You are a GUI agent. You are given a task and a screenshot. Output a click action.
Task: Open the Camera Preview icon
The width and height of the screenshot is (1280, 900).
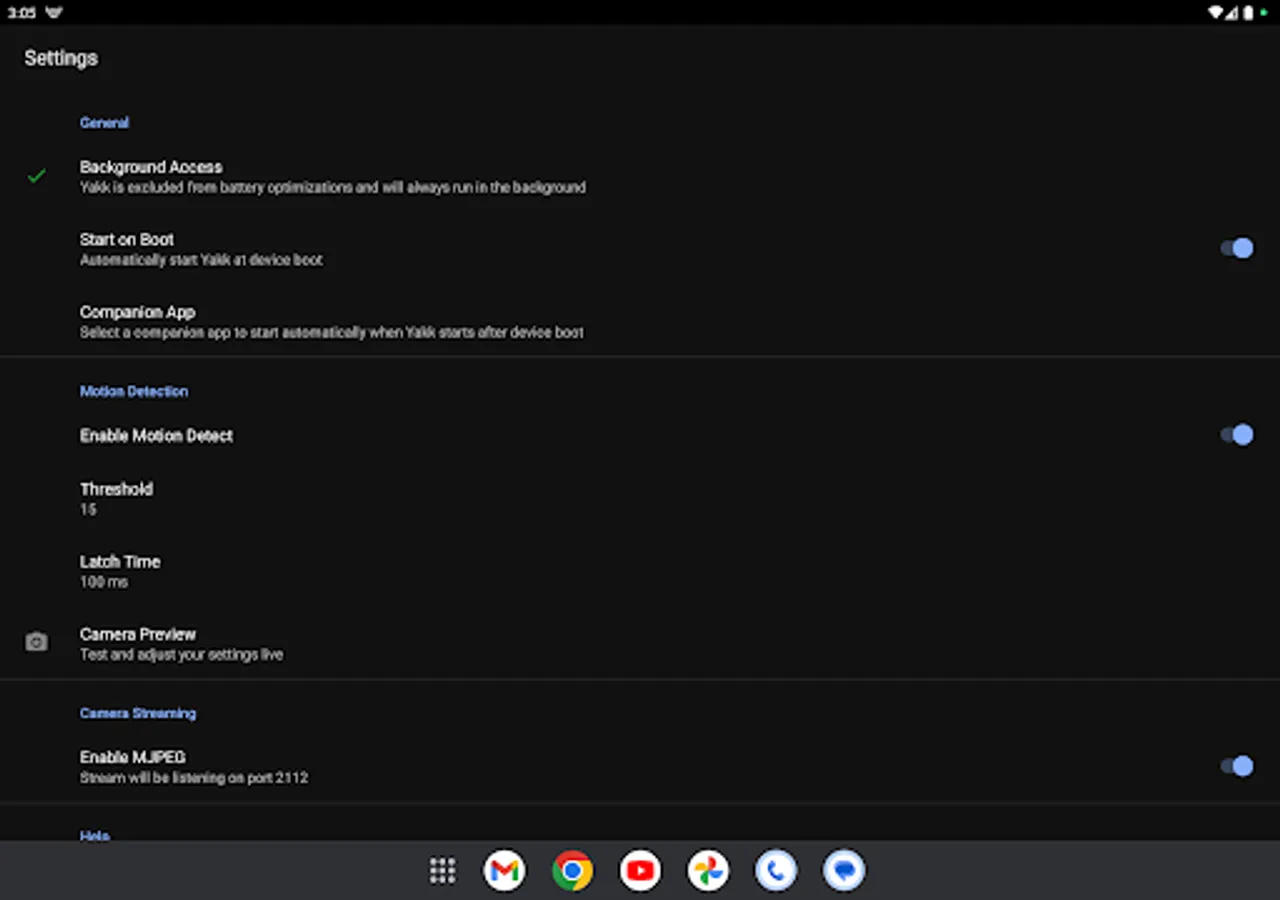[x=36, y=641]
